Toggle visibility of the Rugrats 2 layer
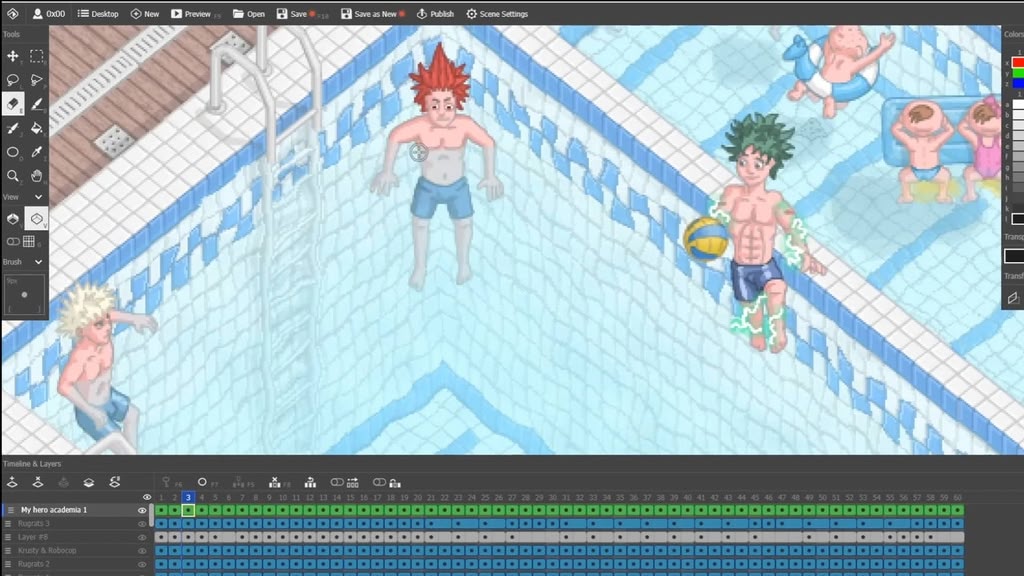This screenshot has width=1024, height=576. coord(142,564)
